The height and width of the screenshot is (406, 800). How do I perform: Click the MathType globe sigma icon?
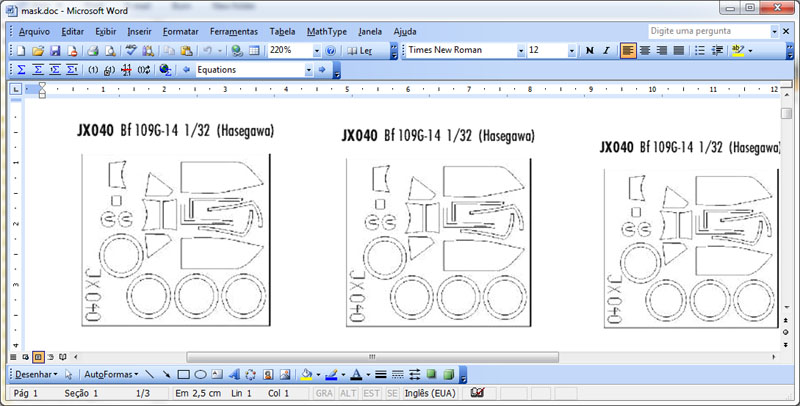point(165,70)
